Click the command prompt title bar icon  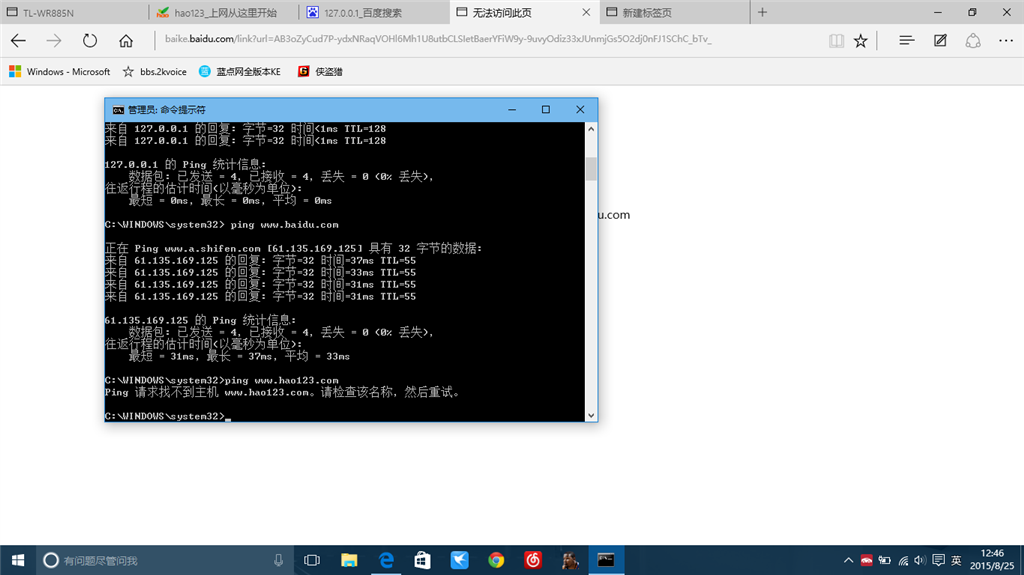tap(118, 110)
